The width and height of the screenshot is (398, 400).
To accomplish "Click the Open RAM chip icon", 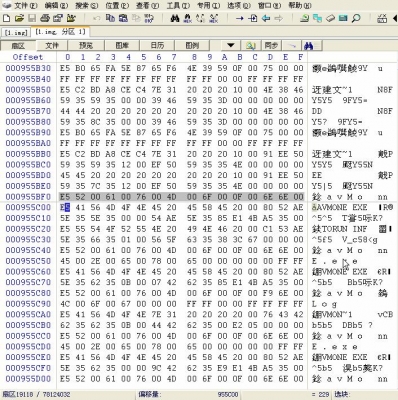I will coord(343,18).
